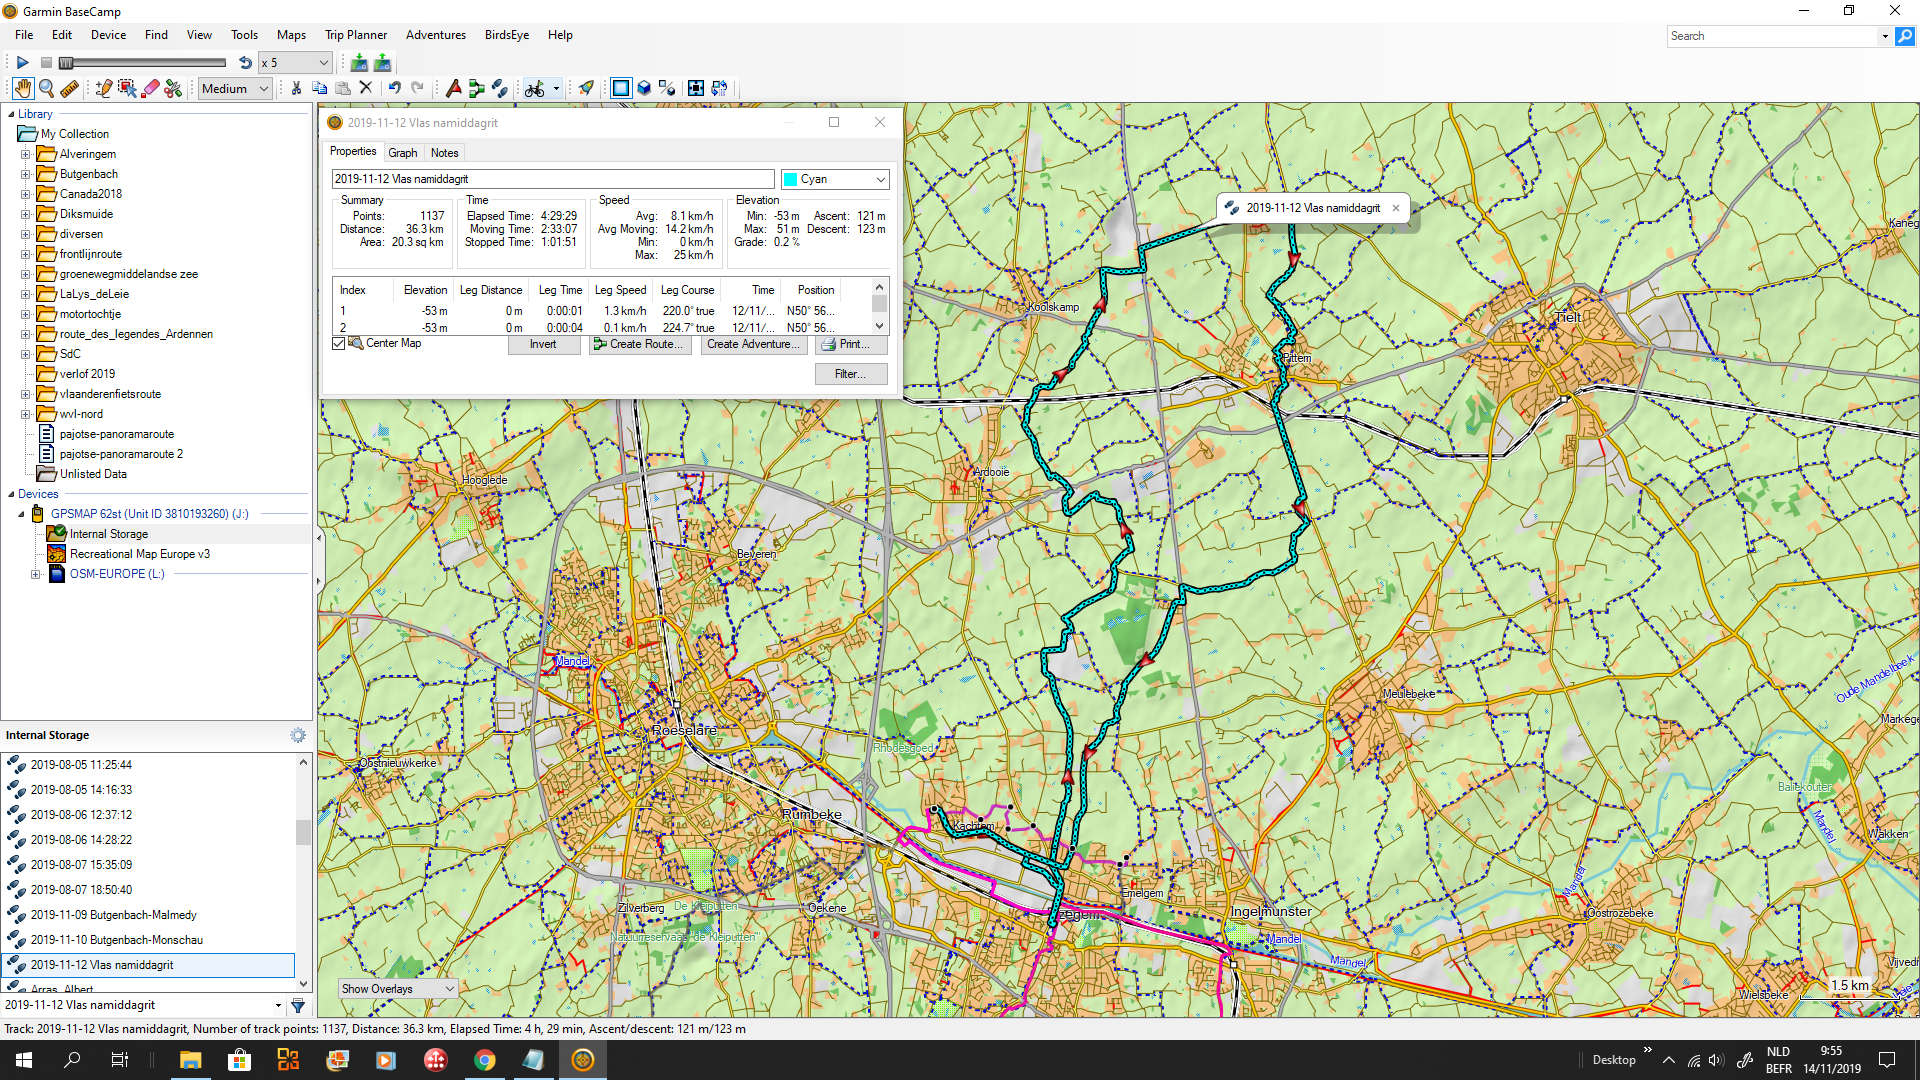This screenshot has width=1920, height=1080.
Task: Click the New Track footprints icon
Action: click(500, 89)
